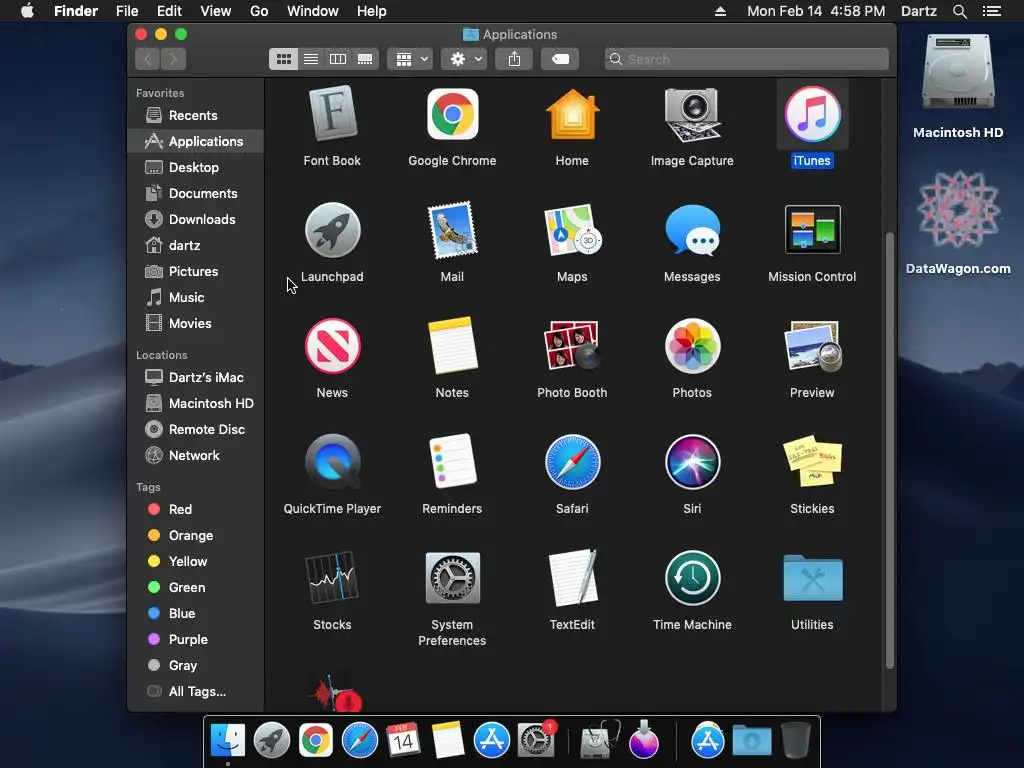Select QuickTime Player
The height and width of the screenshot is (768, 1024).
332,462
